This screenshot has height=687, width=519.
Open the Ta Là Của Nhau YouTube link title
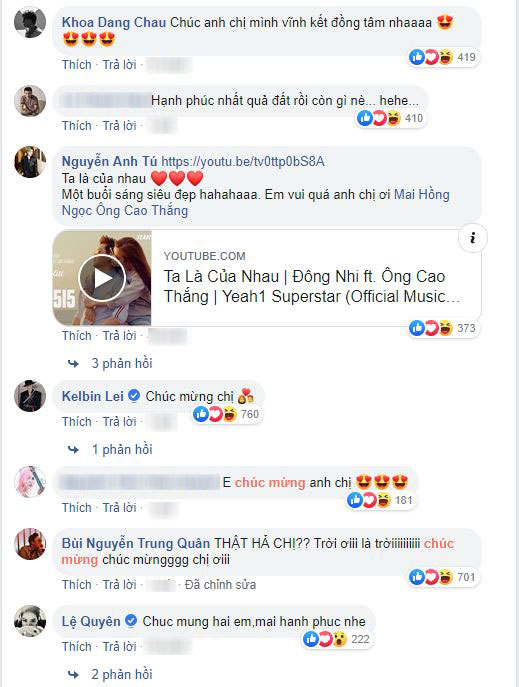[312, 286]
